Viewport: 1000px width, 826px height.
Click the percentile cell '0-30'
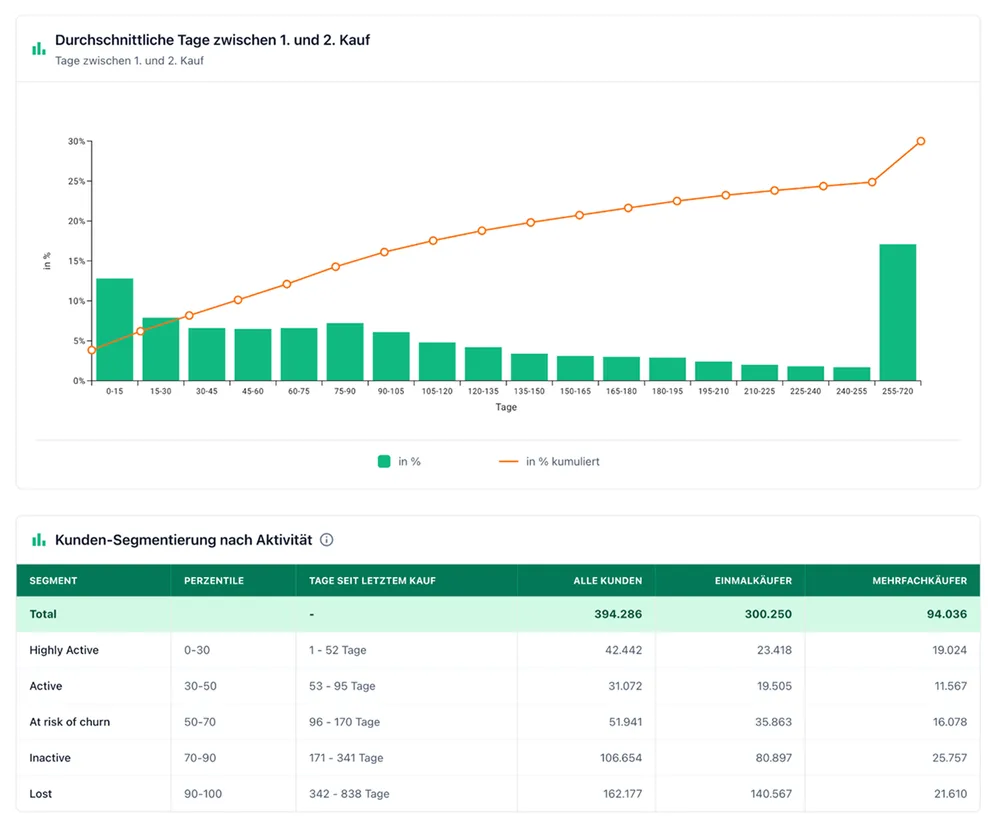[197, 650]
